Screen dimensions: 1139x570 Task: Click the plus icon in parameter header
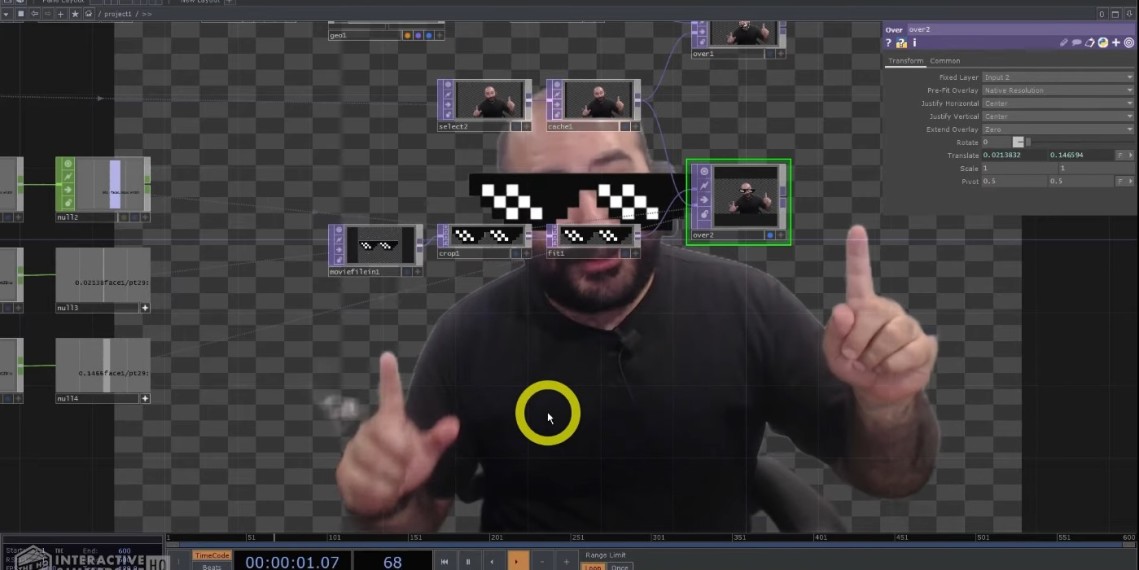coord(1116,43)
